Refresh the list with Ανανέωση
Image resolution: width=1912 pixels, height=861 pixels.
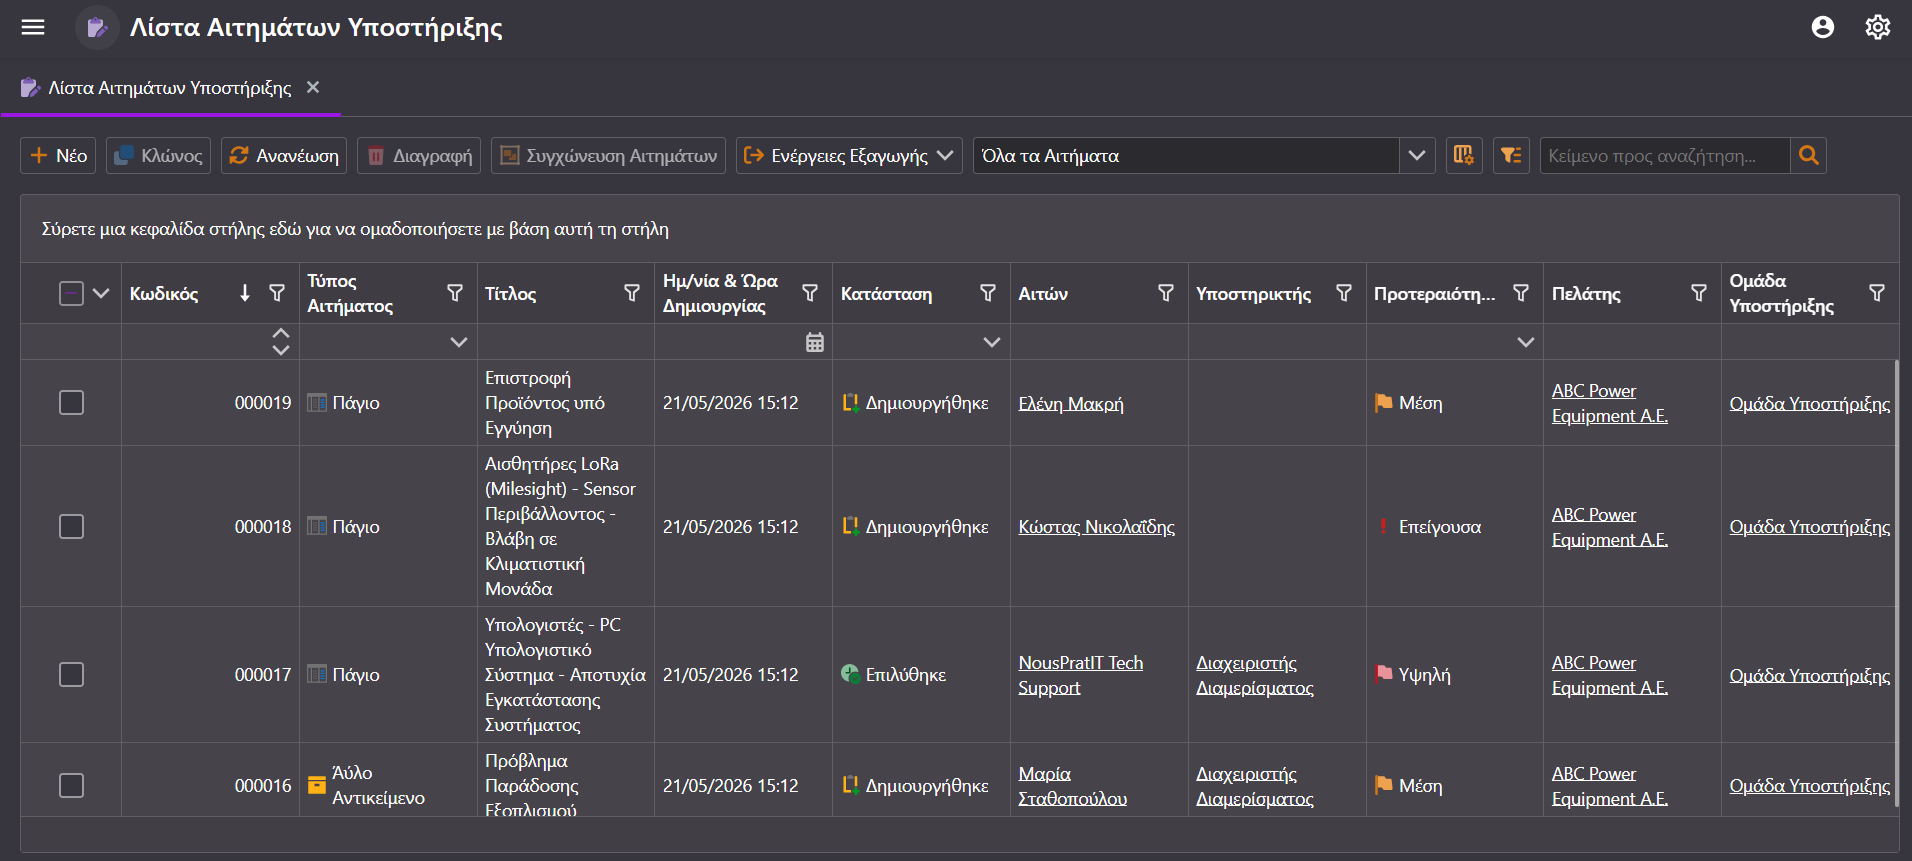click(x=284, y=156)
